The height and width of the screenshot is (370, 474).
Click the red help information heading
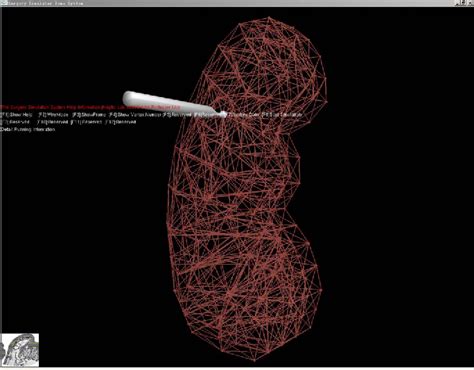point(90,108)
